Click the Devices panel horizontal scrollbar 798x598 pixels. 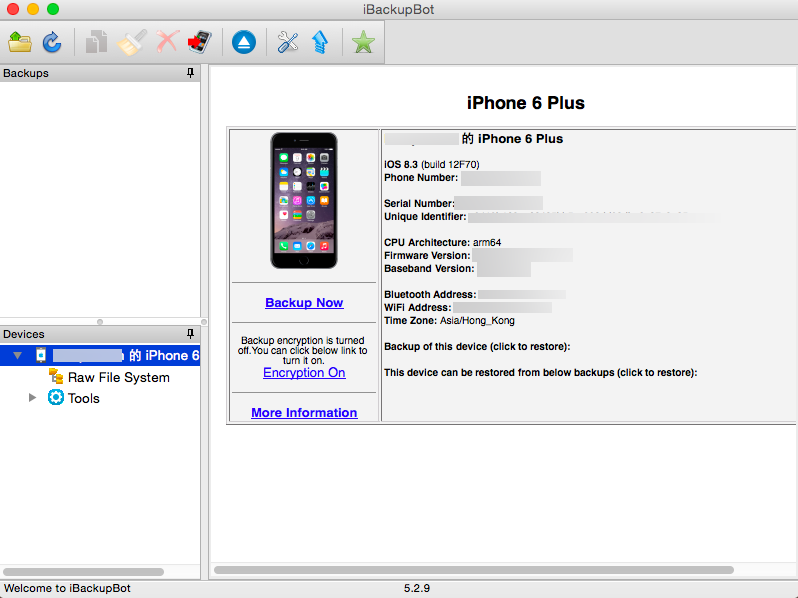coord(83,572)
